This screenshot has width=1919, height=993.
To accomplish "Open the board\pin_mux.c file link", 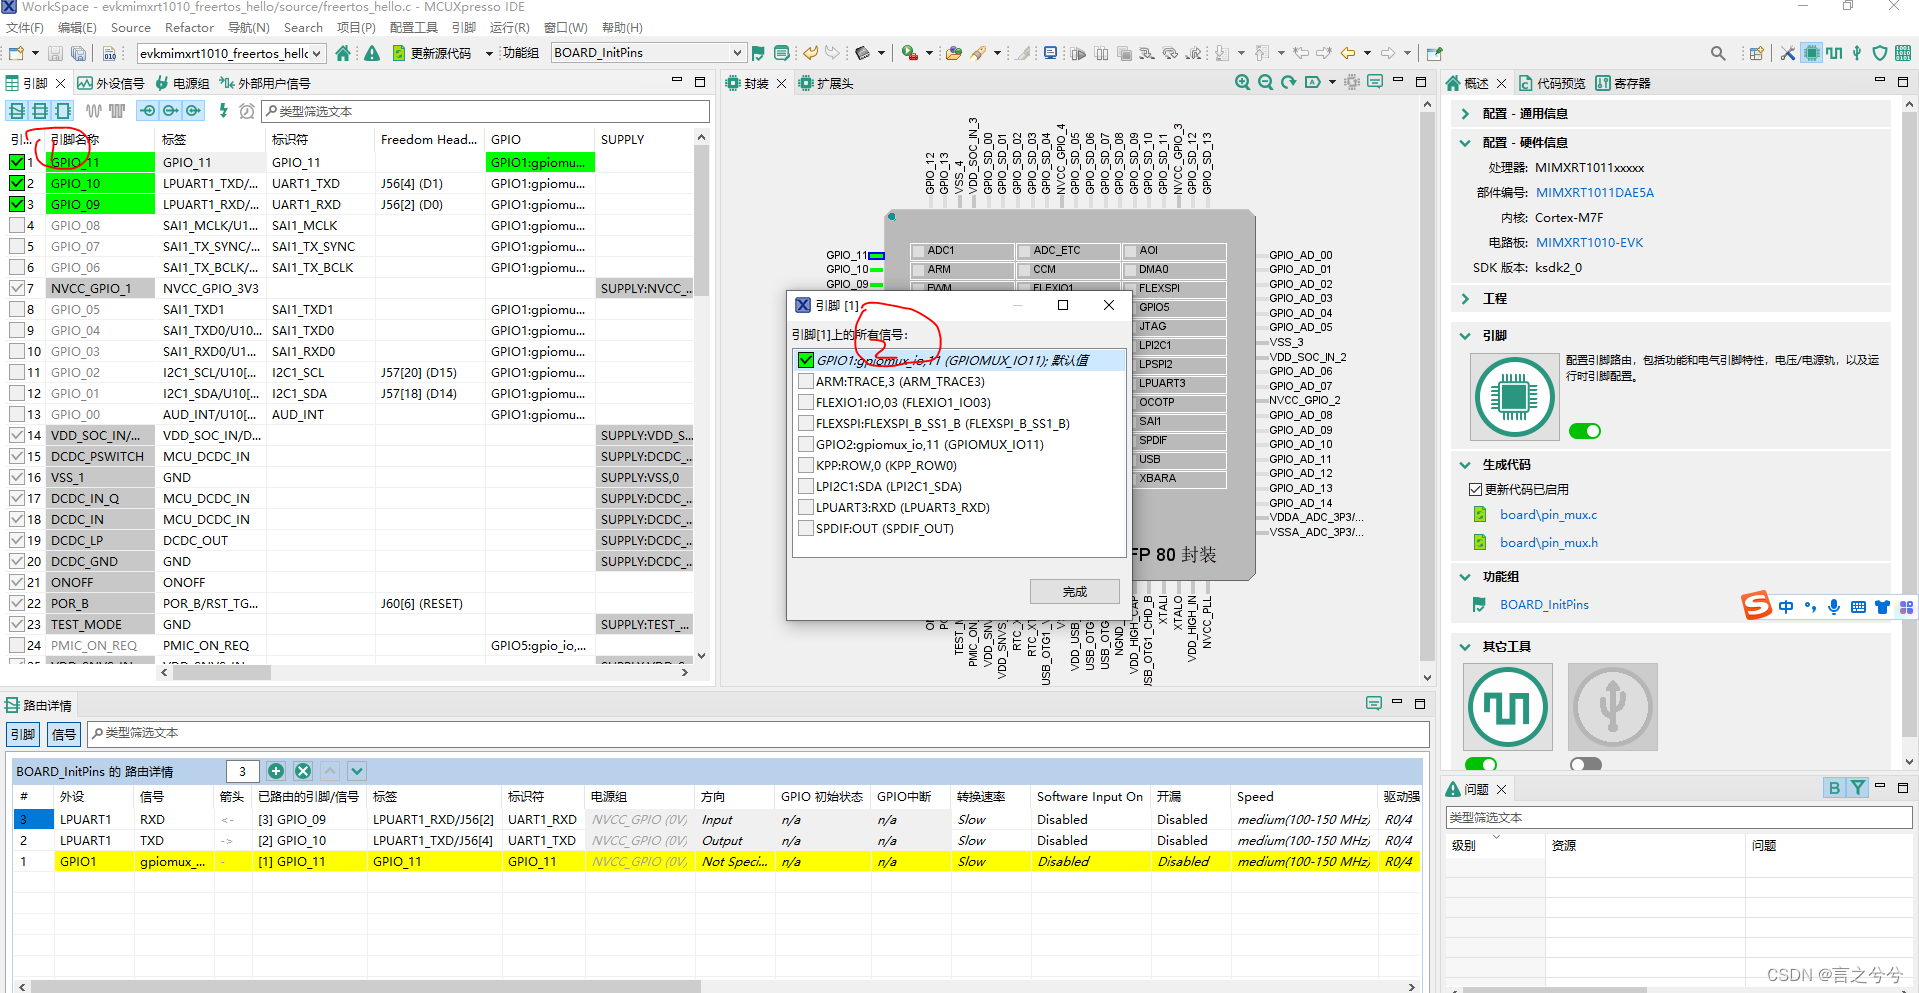I will (x=1548, y=514).
